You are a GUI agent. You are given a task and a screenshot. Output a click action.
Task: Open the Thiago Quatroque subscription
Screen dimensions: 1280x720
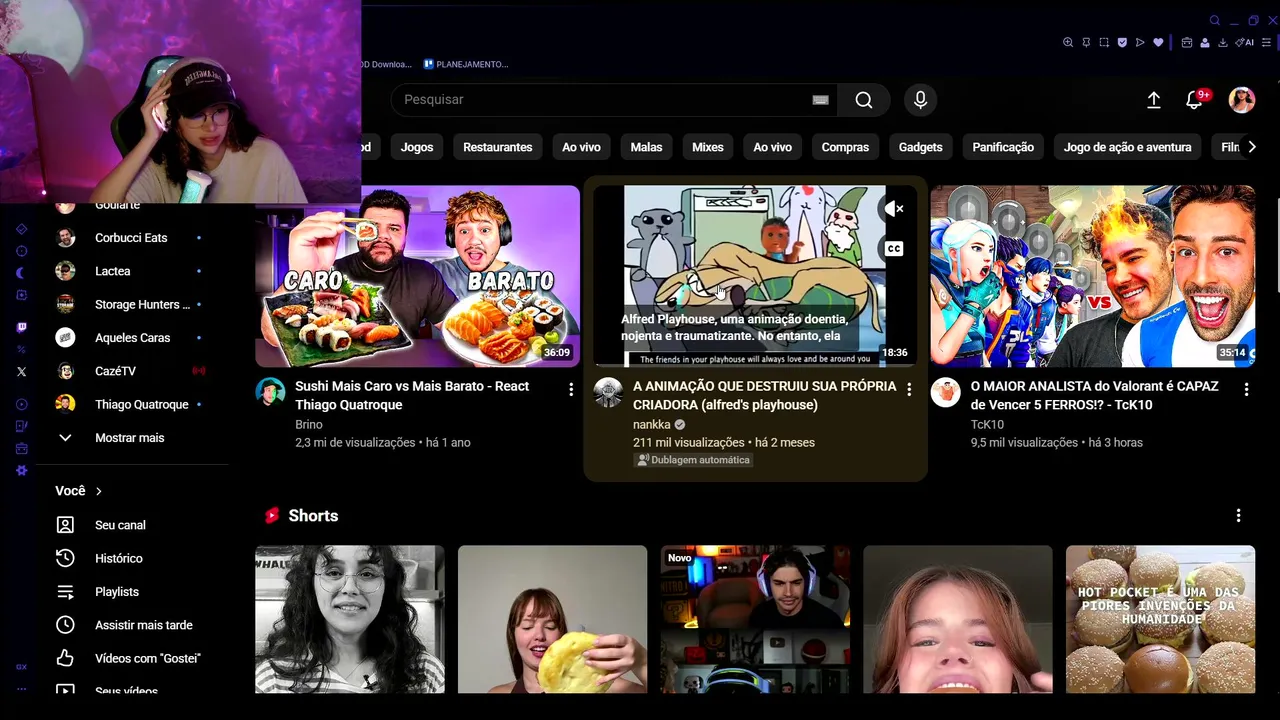point(142,404)
